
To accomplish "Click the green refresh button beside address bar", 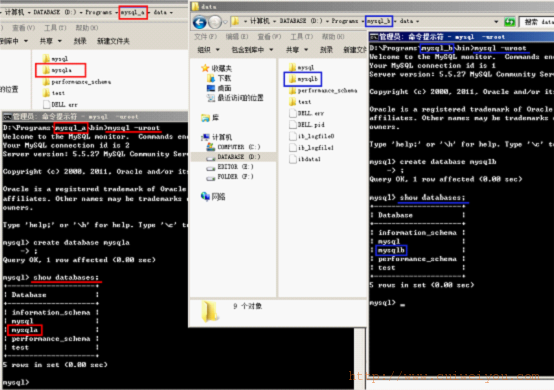I will [x=509, y=22].
